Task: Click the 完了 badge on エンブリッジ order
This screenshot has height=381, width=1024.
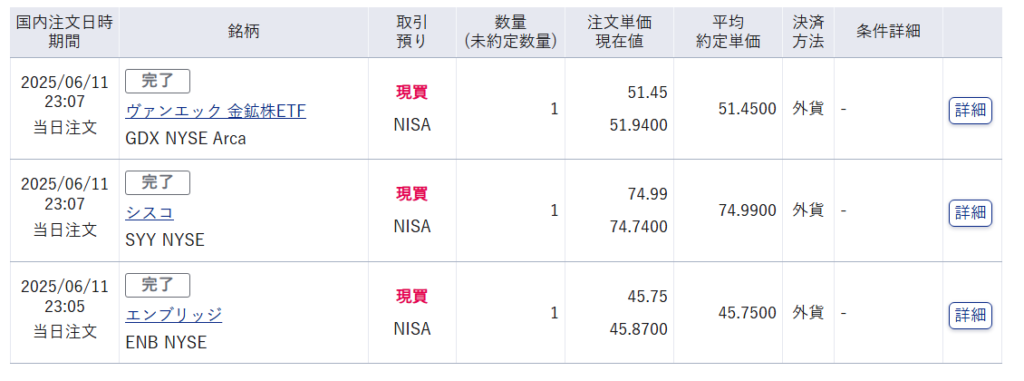Action: pos(157,286)
